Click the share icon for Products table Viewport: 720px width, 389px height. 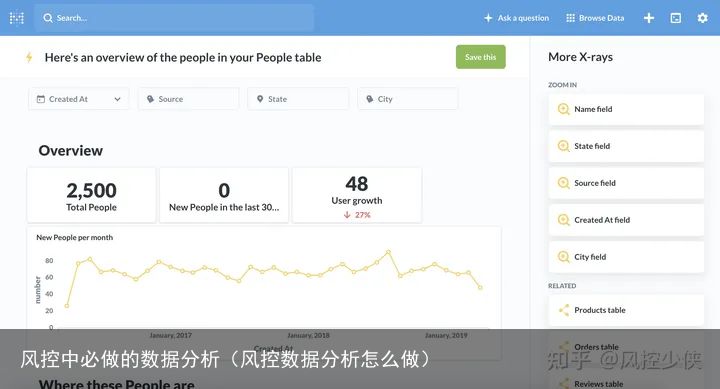coord(563,310)
